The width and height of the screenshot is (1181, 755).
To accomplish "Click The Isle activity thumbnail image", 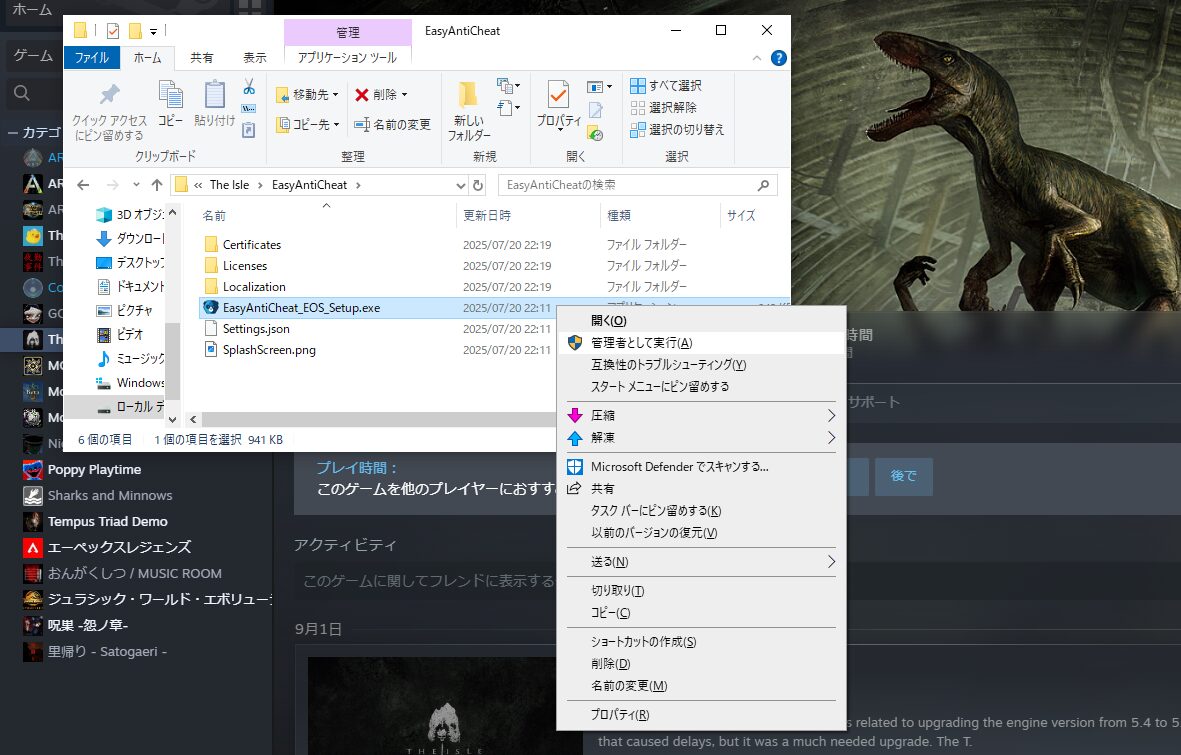I will tap(444, 706).
